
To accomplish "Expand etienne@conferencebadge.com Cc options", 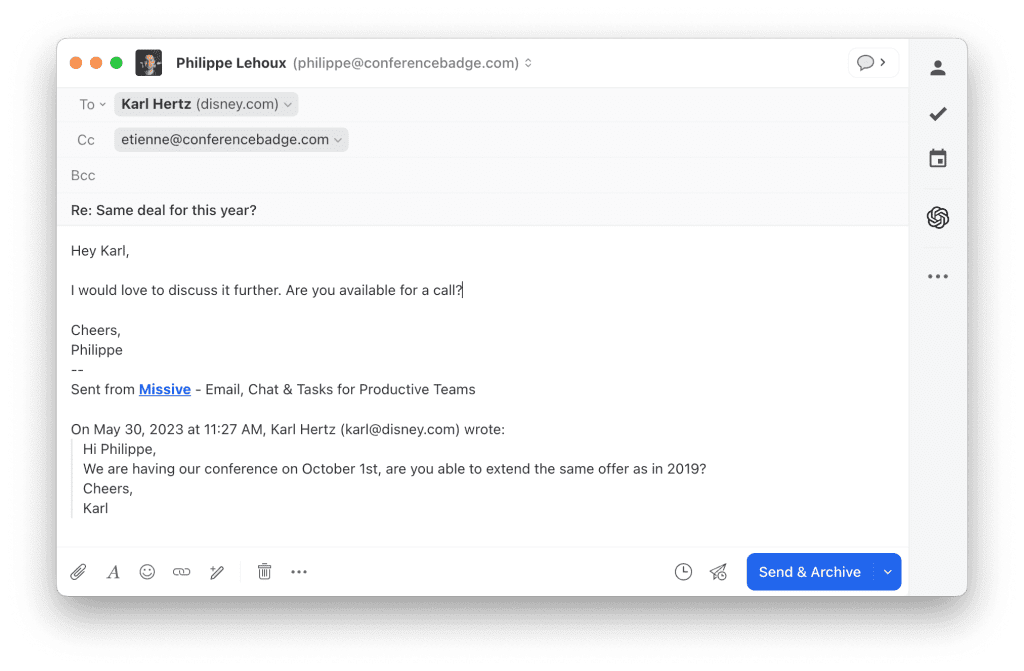I will point(338,140).
